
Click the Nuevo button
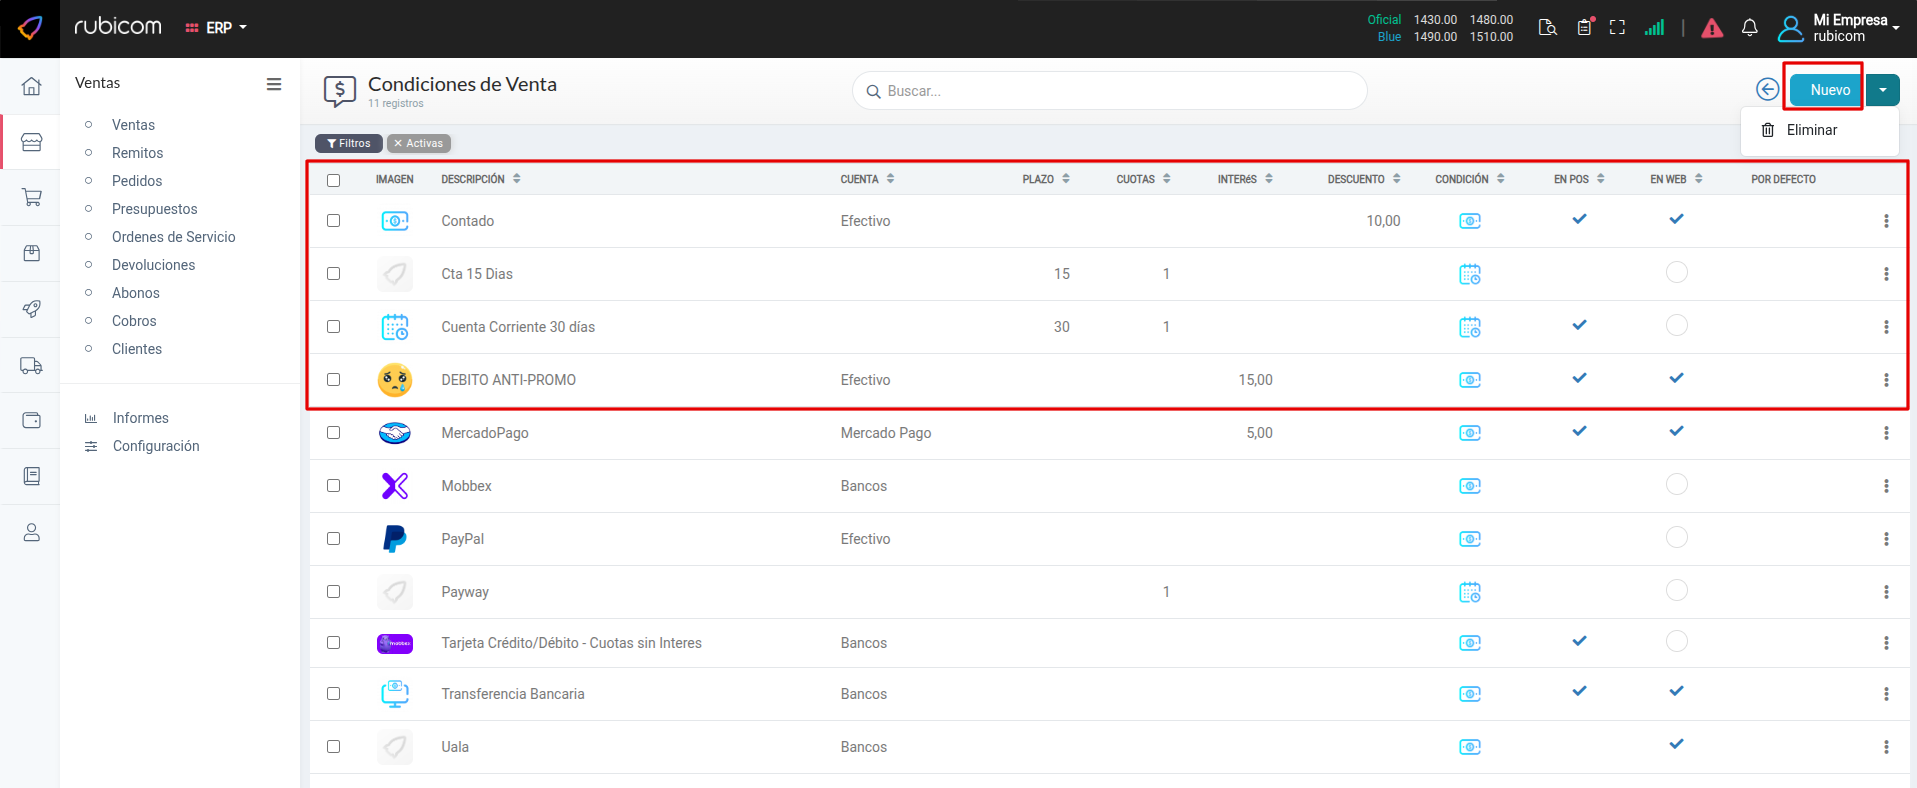[1829, 90]
